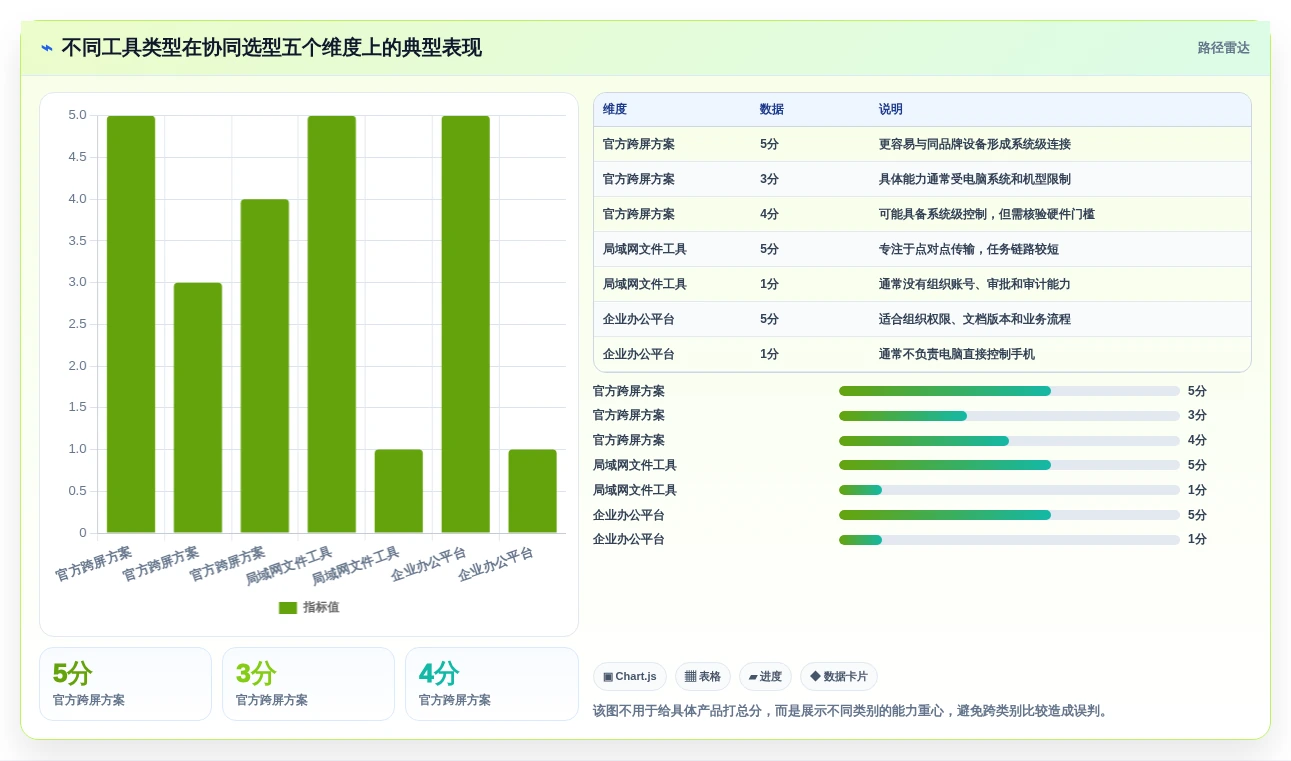
Task: Click the 2.5 y-axis tick label
Action: point(77,324)
